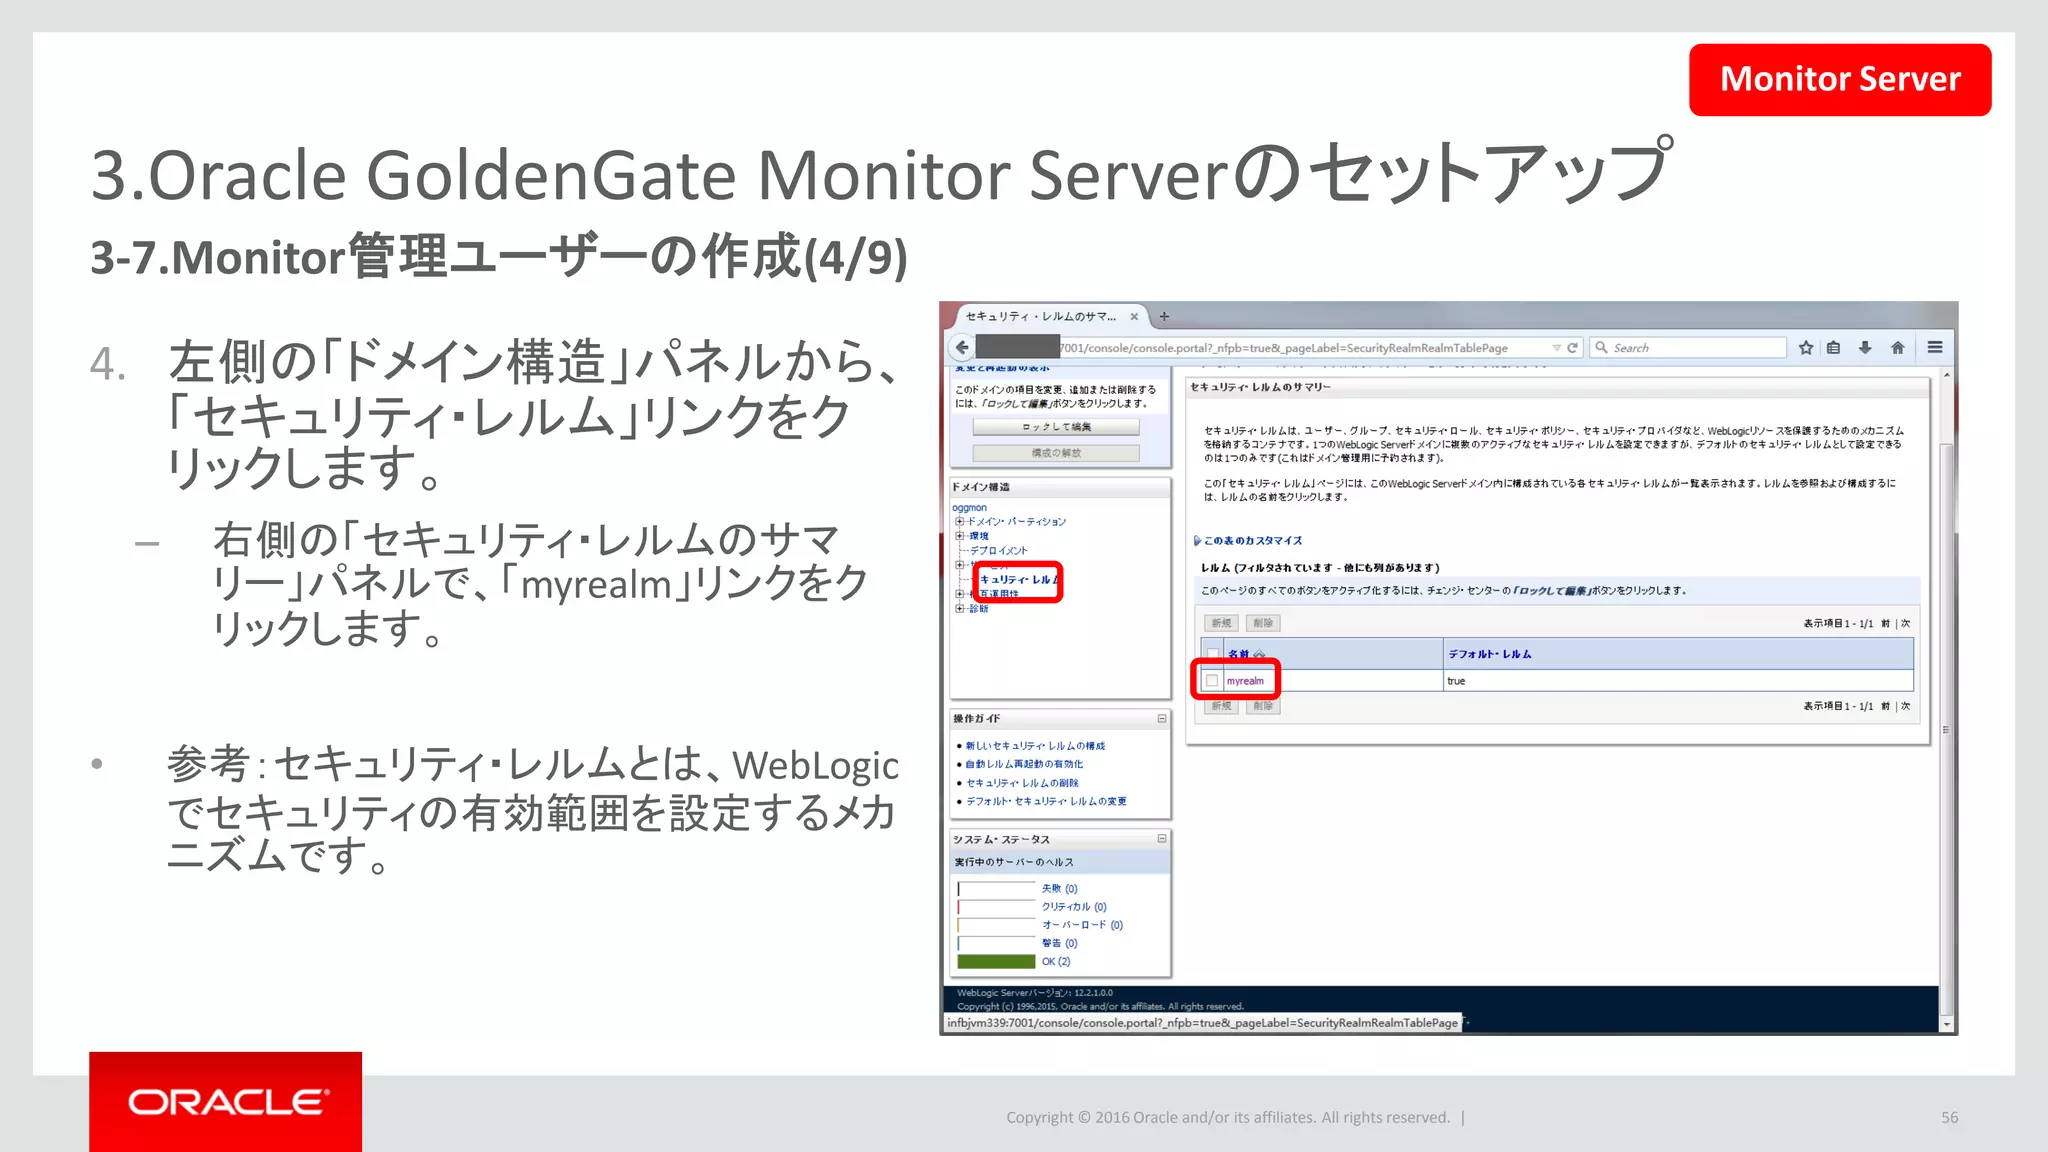Tick the myrealm row checkbox
This screenshot has height=1152, width=2048.
tap(1212, 681)
